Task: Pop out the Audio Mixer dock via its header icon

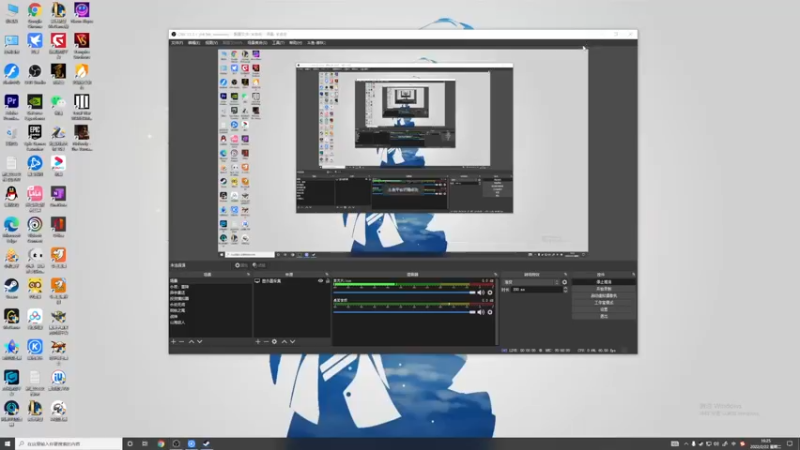Action: pos(495,274)
